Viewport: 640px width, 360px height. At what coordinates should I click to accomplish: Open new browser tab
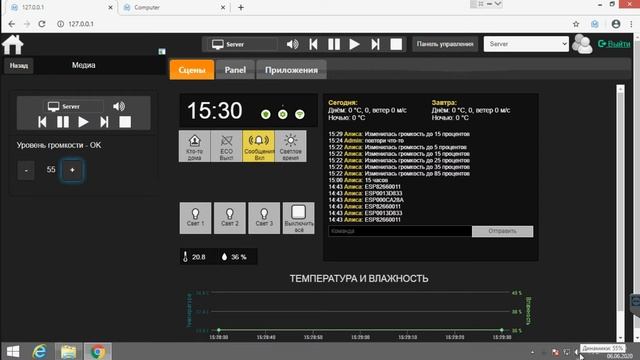pyautogui.click(x=241, y=7)
